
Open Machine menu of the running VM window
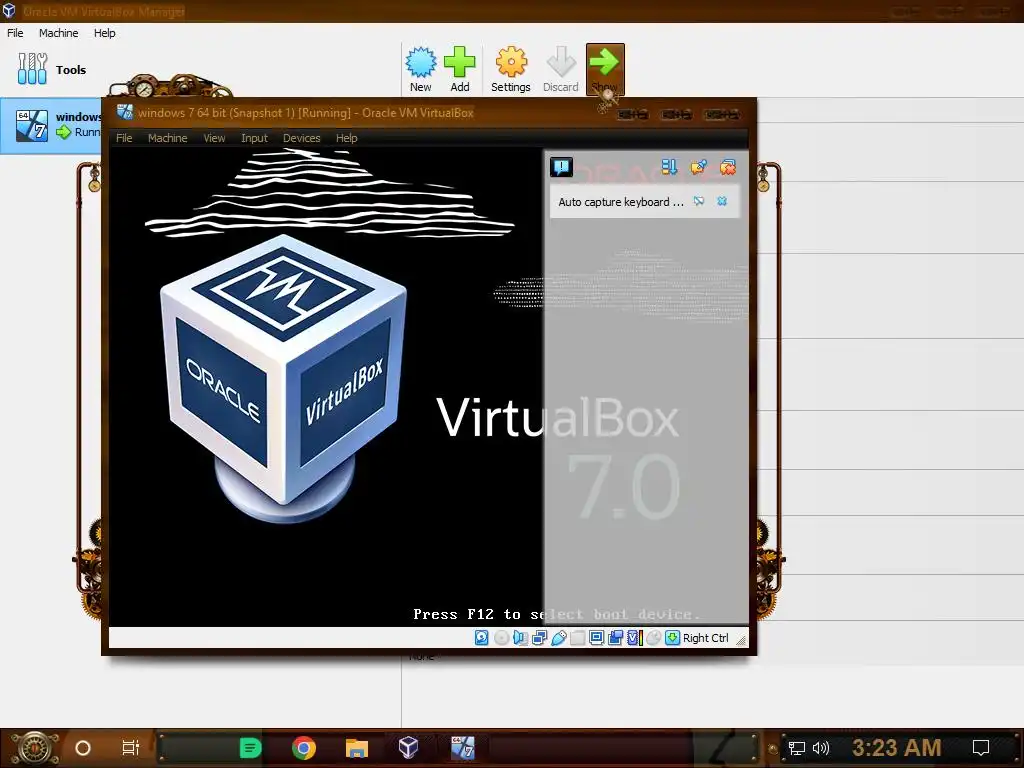point(167,138)
